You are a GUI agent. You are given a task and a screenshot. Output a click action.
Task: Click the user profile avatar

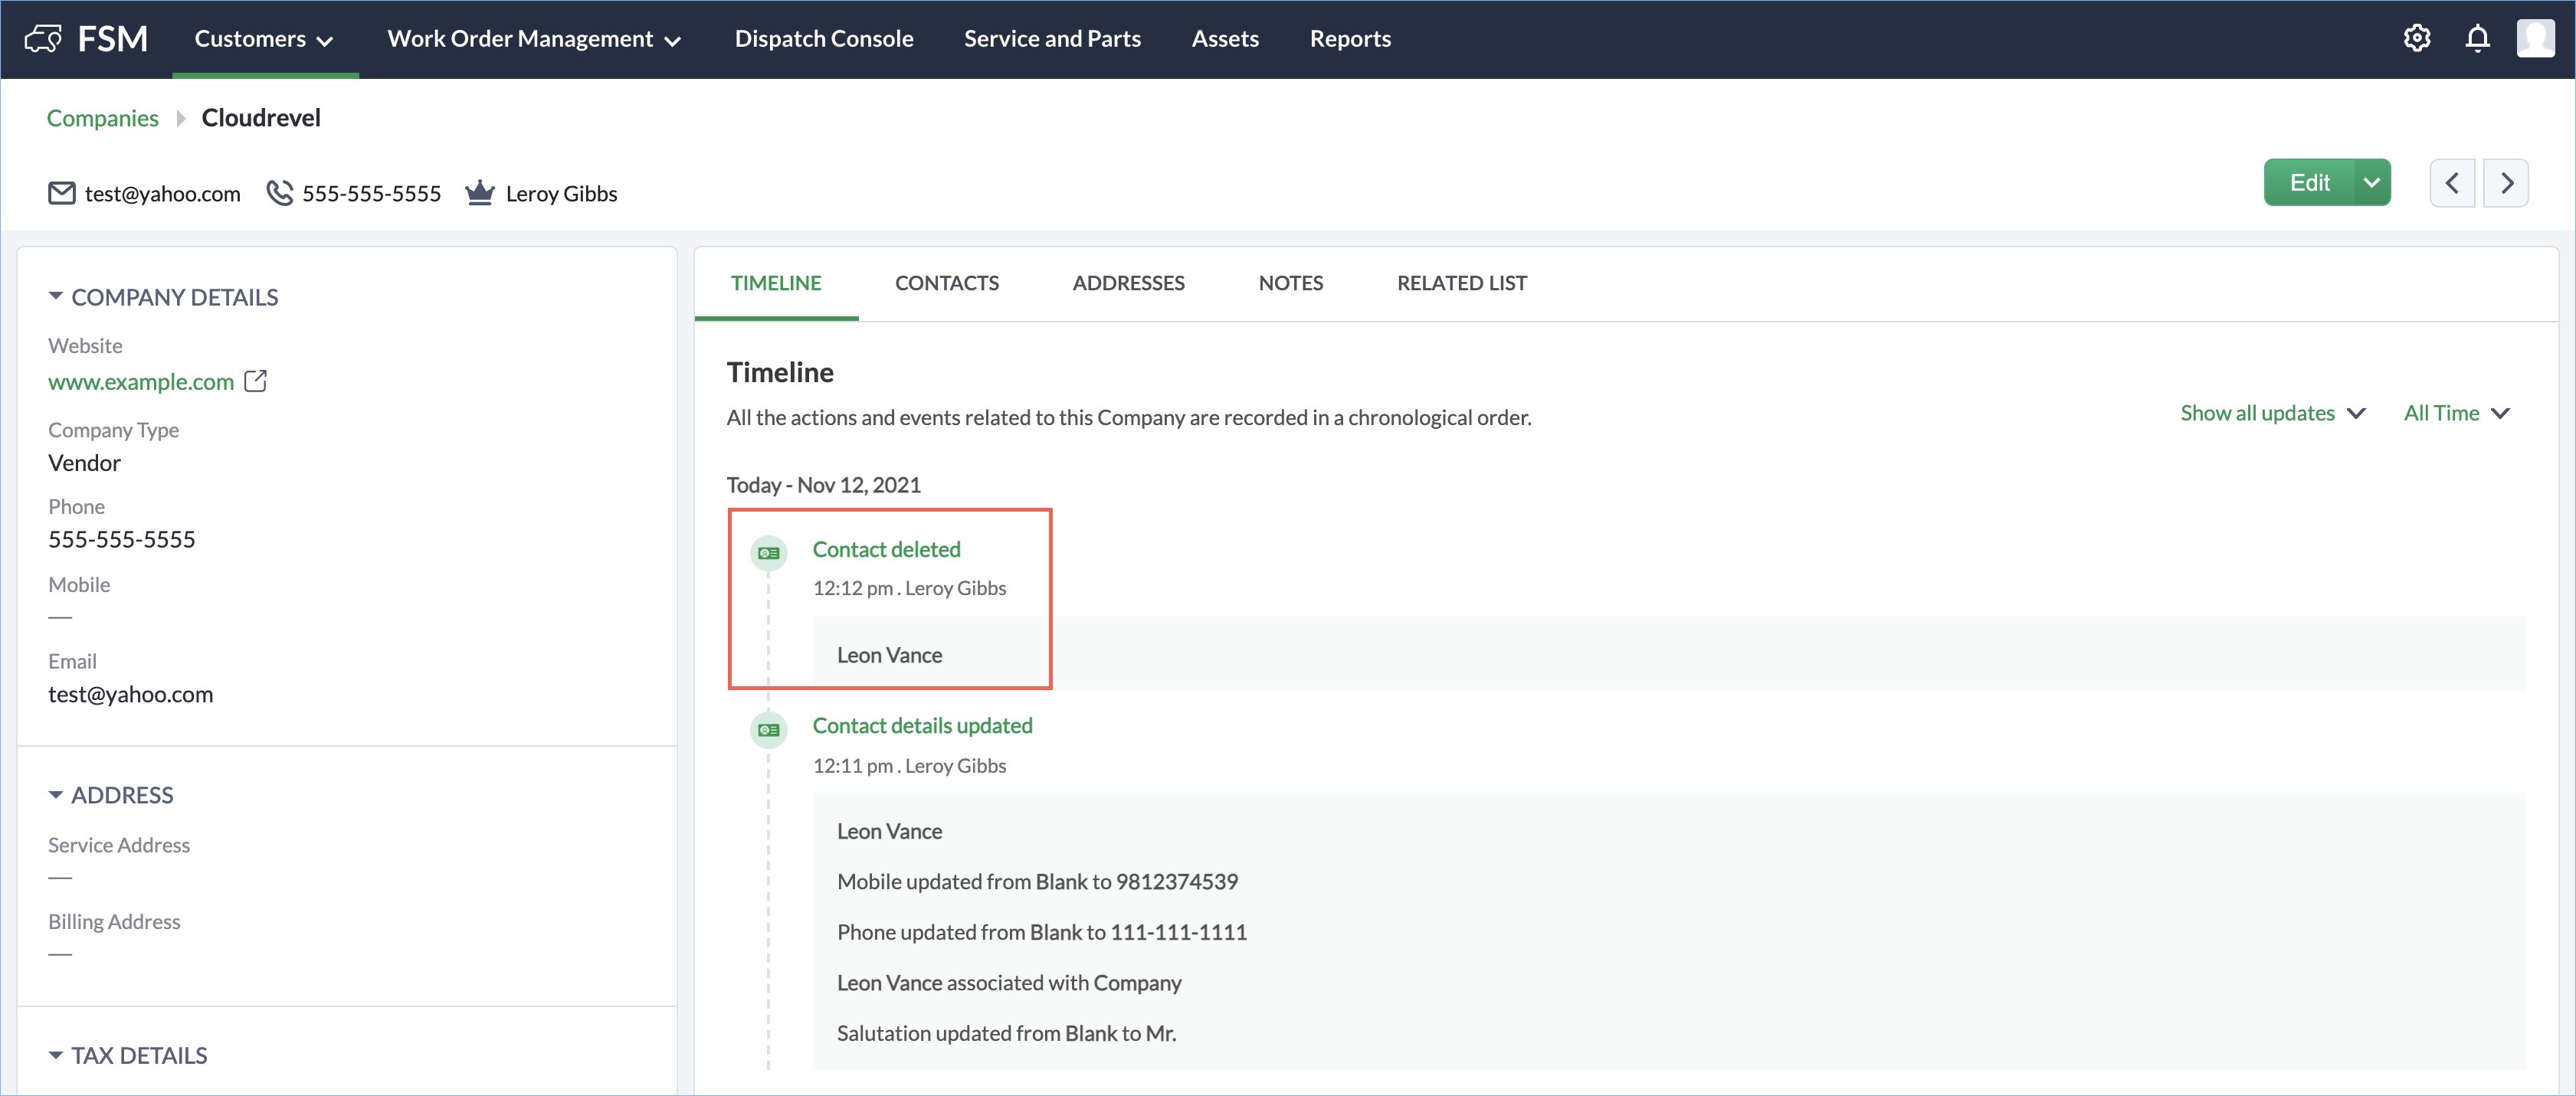point(2535,38)
